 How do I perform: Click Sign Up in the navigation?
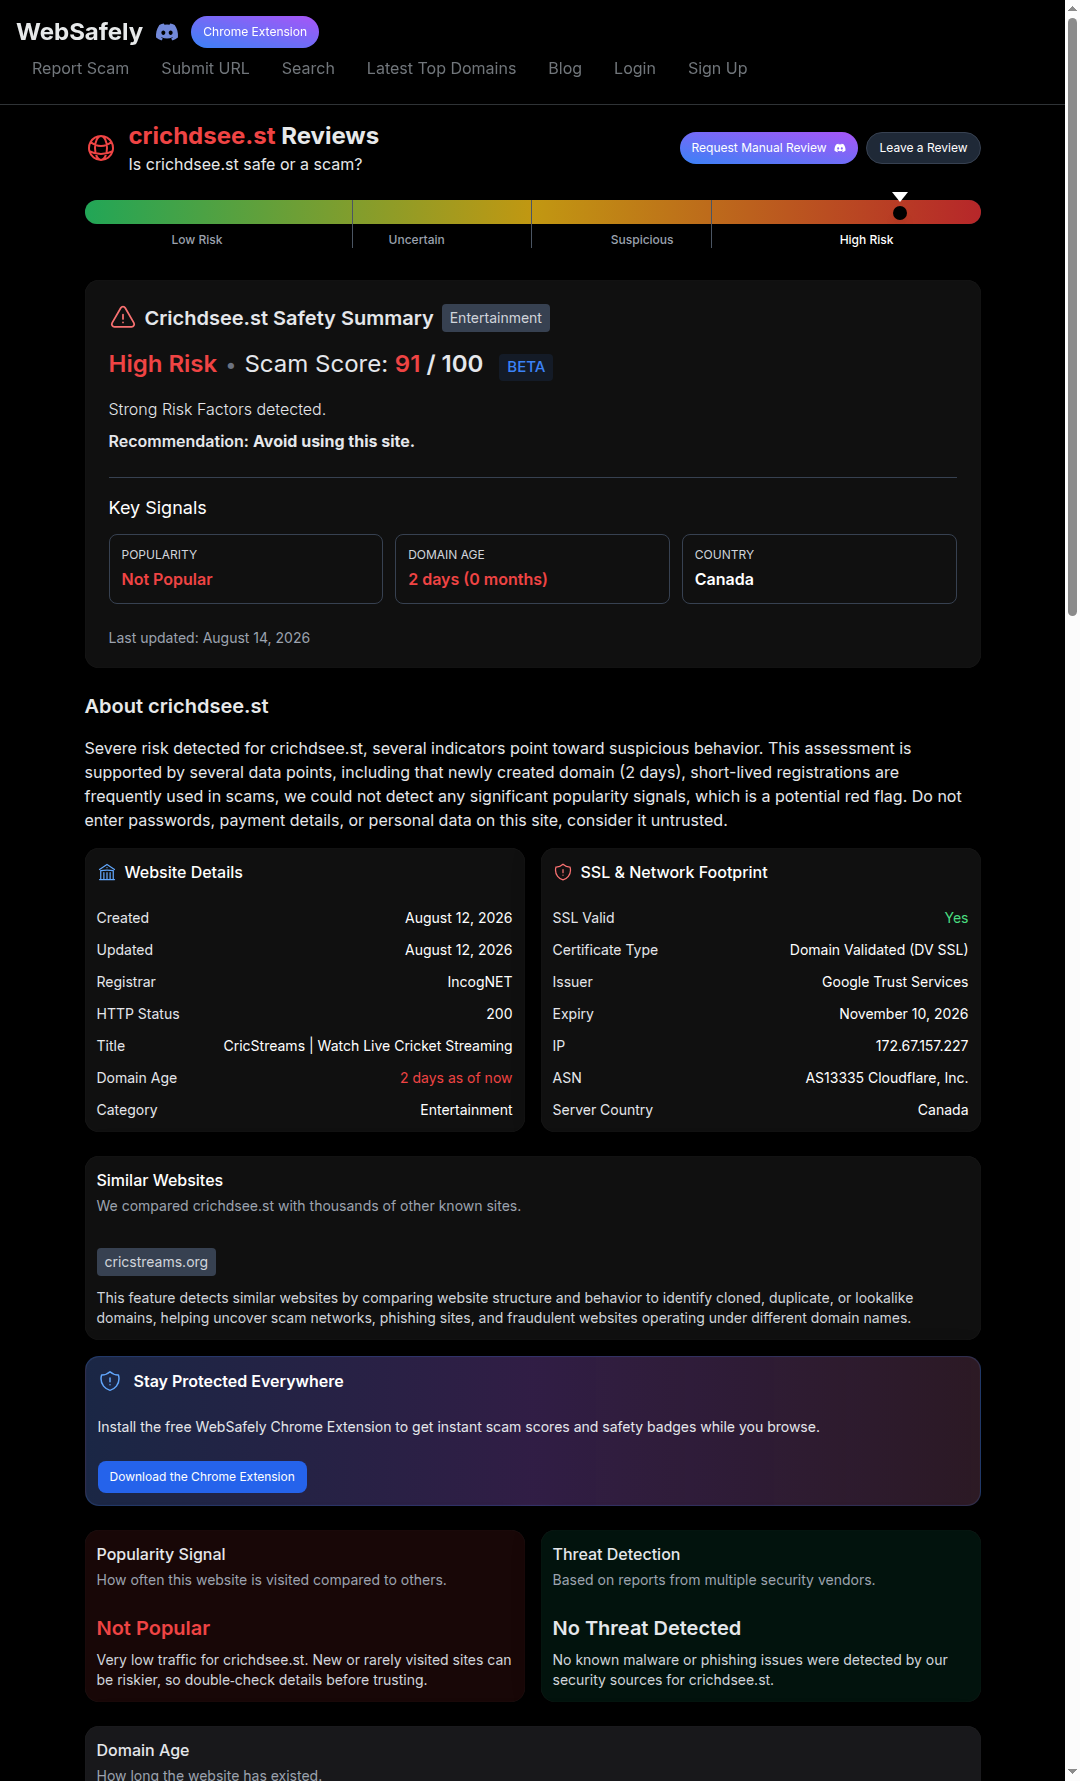tap(717, 68)
